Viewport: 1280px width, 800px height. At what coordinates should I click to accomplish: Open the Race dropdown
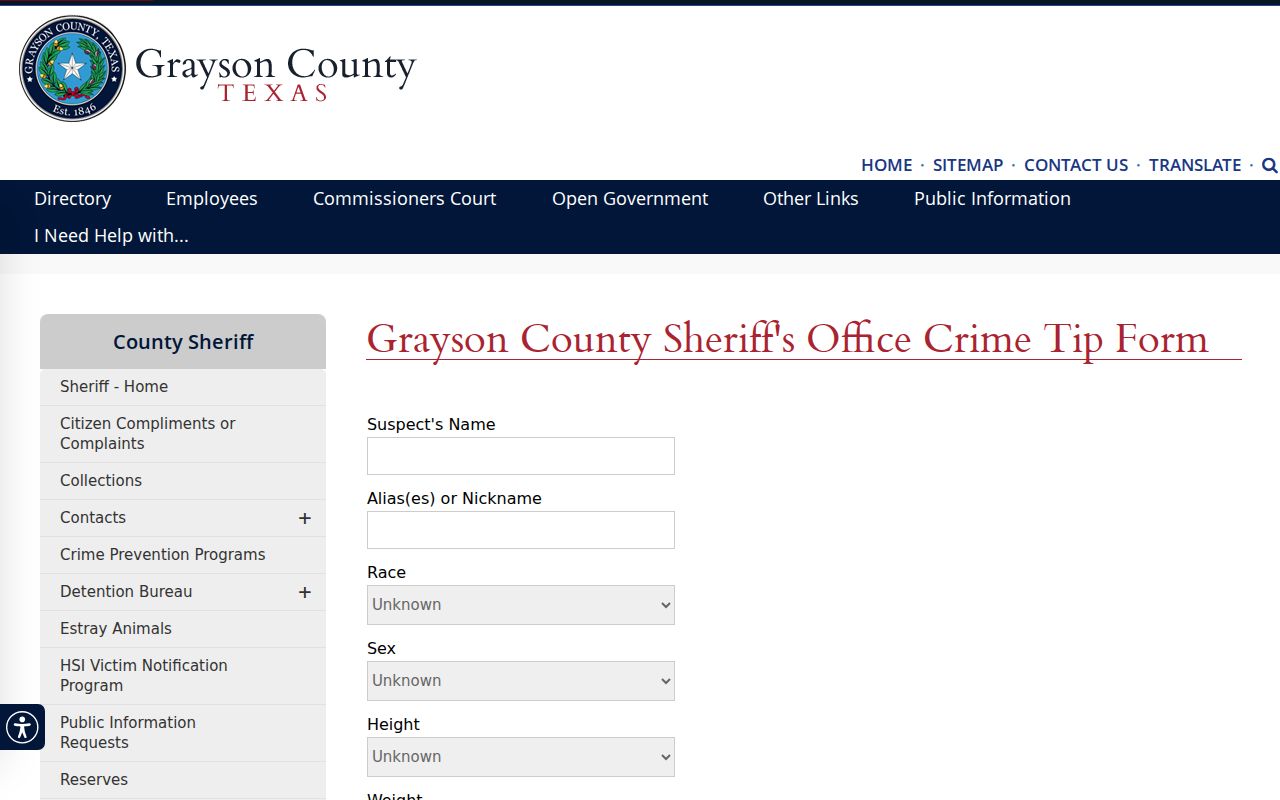(x=521, y=605)
